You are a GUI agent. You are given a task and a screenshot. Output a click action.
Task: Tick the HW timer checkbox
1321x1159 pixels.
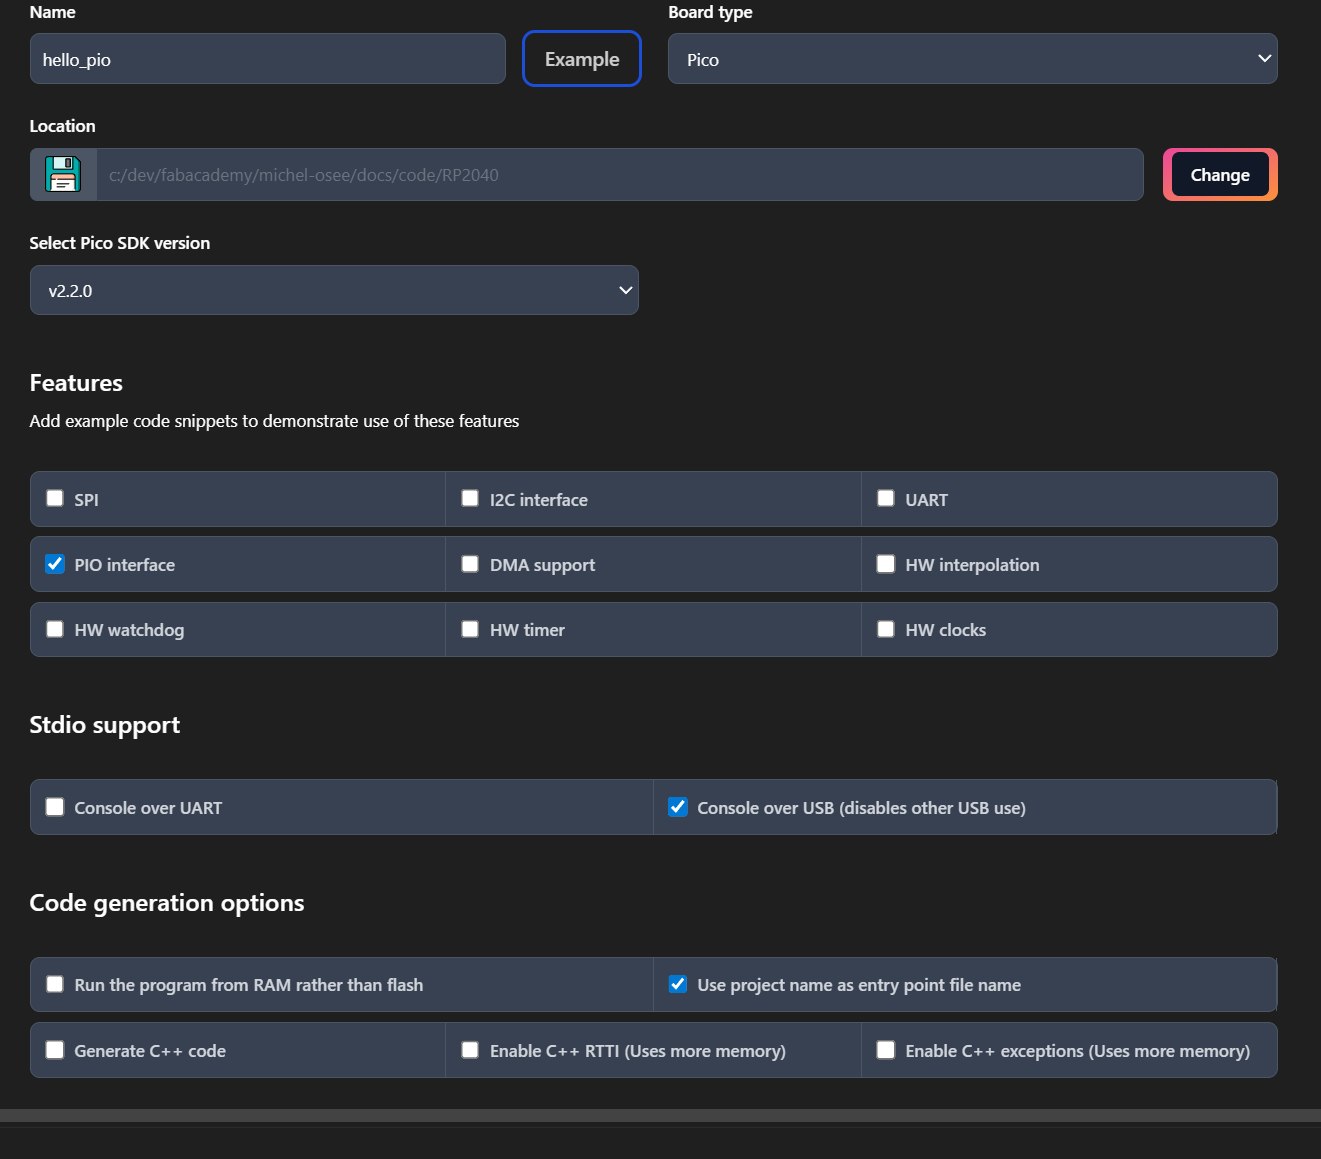[x=470, y=629]
